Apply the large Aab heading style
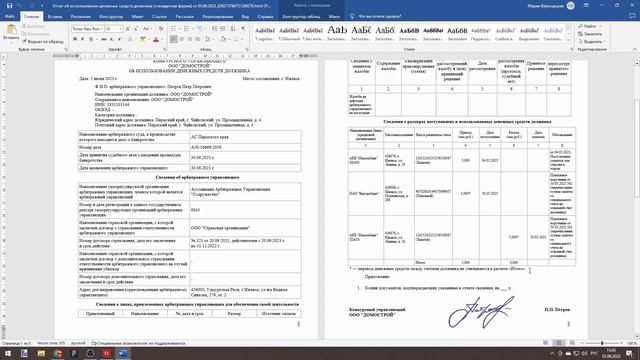Image resolution: width=640 pixels, height=360 pixels. coord(337,33)
